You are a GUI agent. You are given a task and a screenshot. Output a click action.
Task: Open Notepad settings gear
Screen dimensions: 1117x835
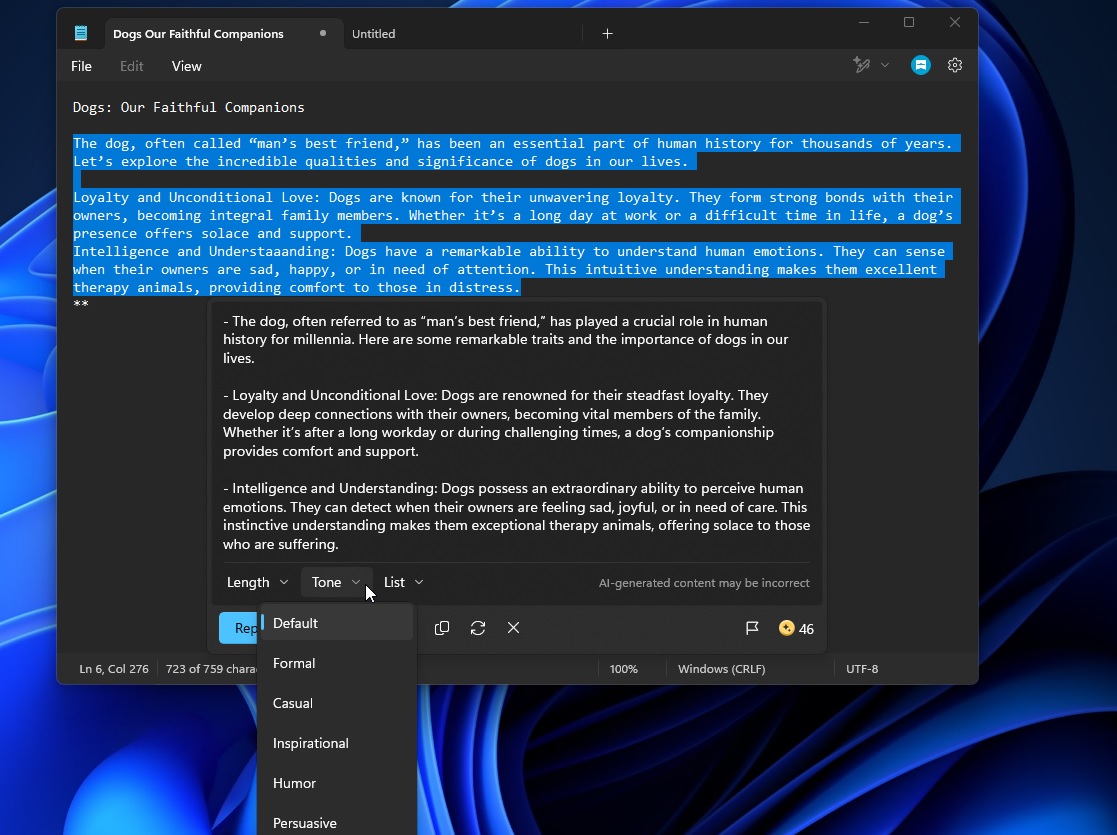[955, 65]
